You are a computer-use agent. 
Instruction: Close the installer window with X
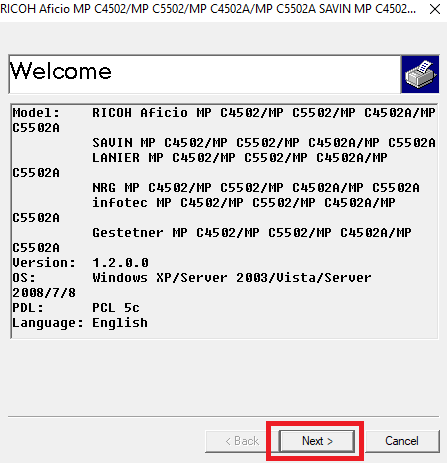[435, 9]
